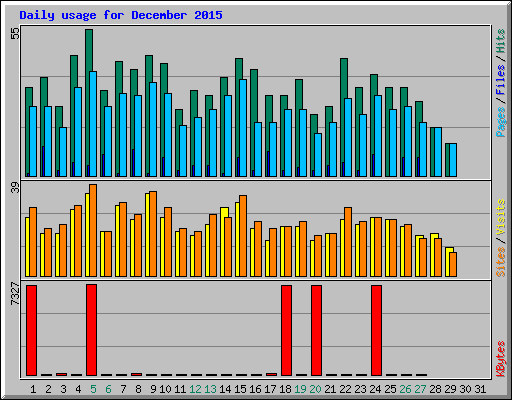Click day label '18' on the x-axis

point(285,389)
